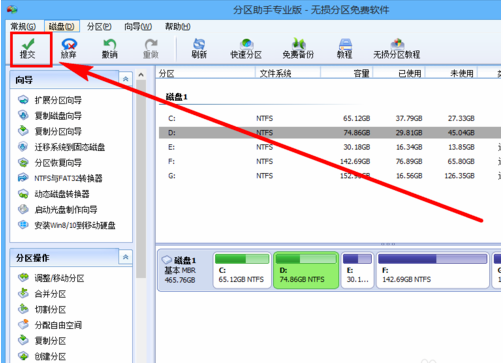Select the F: partition row
Image resolution: width=503 pixels, height=363 pixels.
[329, 161]
